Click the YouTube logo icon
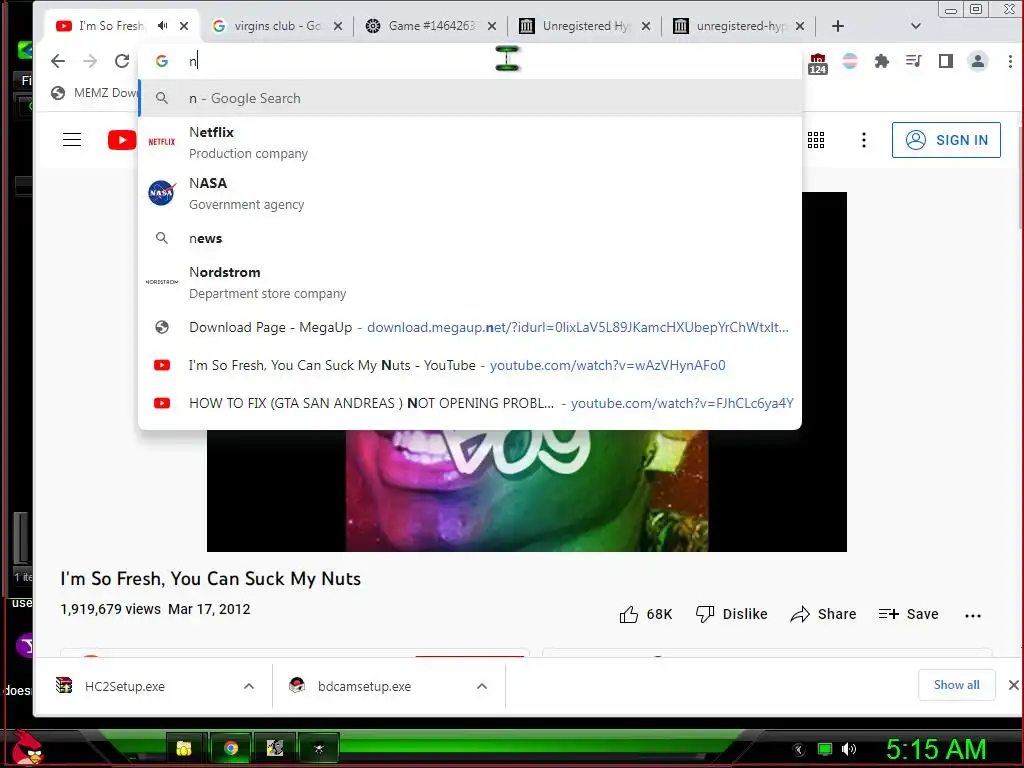 (122, 140)
